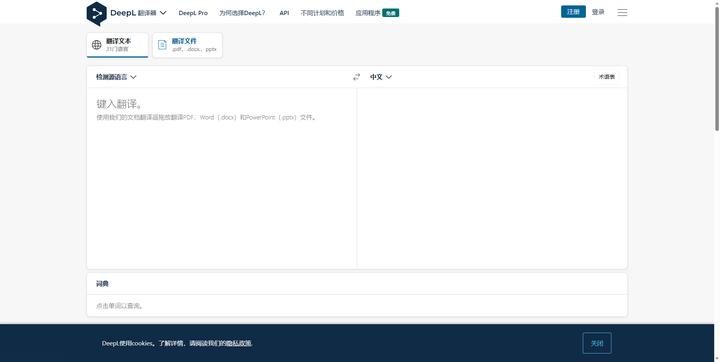Click the DeepL hexagon logo
This screenshot has height=362, width=720.
point(96,13)
